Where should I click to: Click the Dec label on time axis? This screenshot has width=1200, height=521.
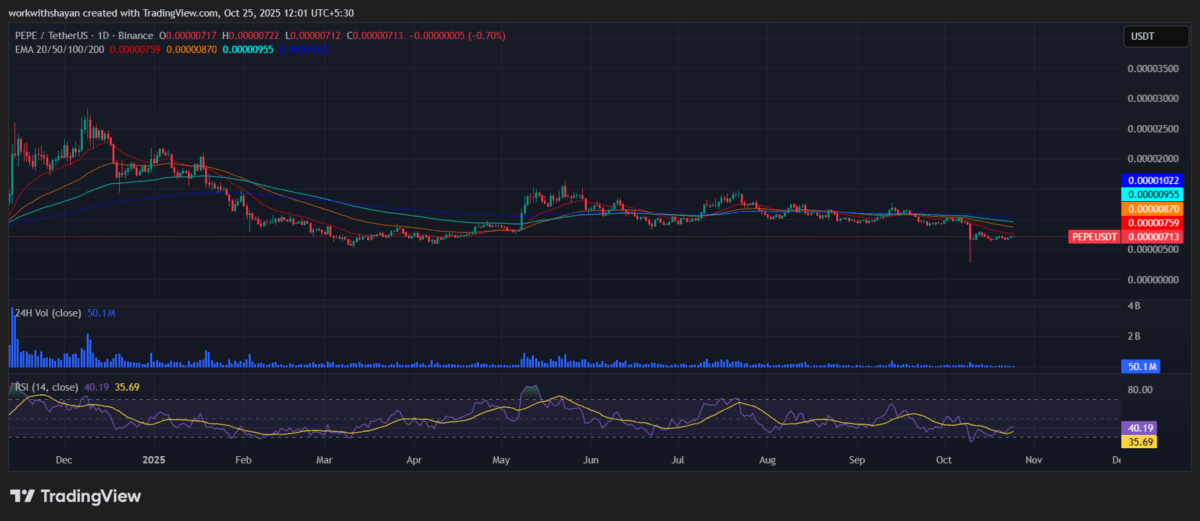pos(64,460)
